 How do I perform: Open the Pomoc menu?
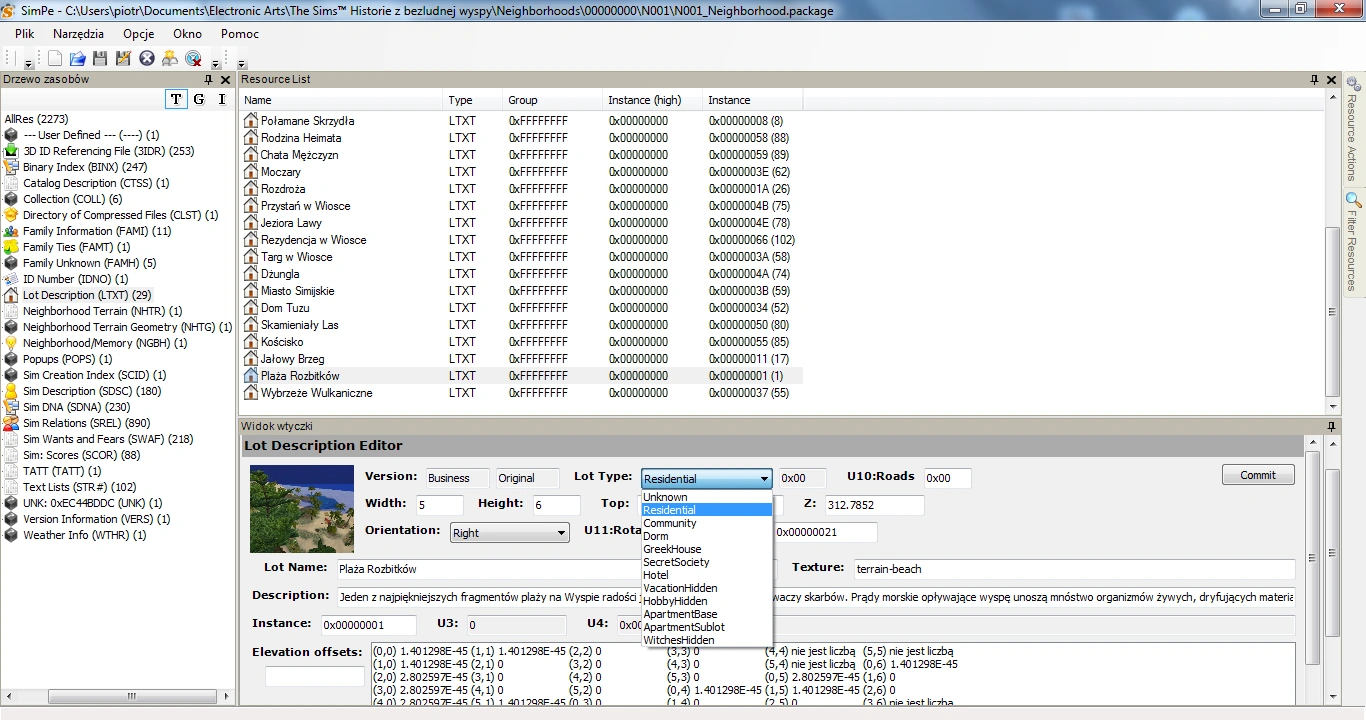[x=240, y=34]
